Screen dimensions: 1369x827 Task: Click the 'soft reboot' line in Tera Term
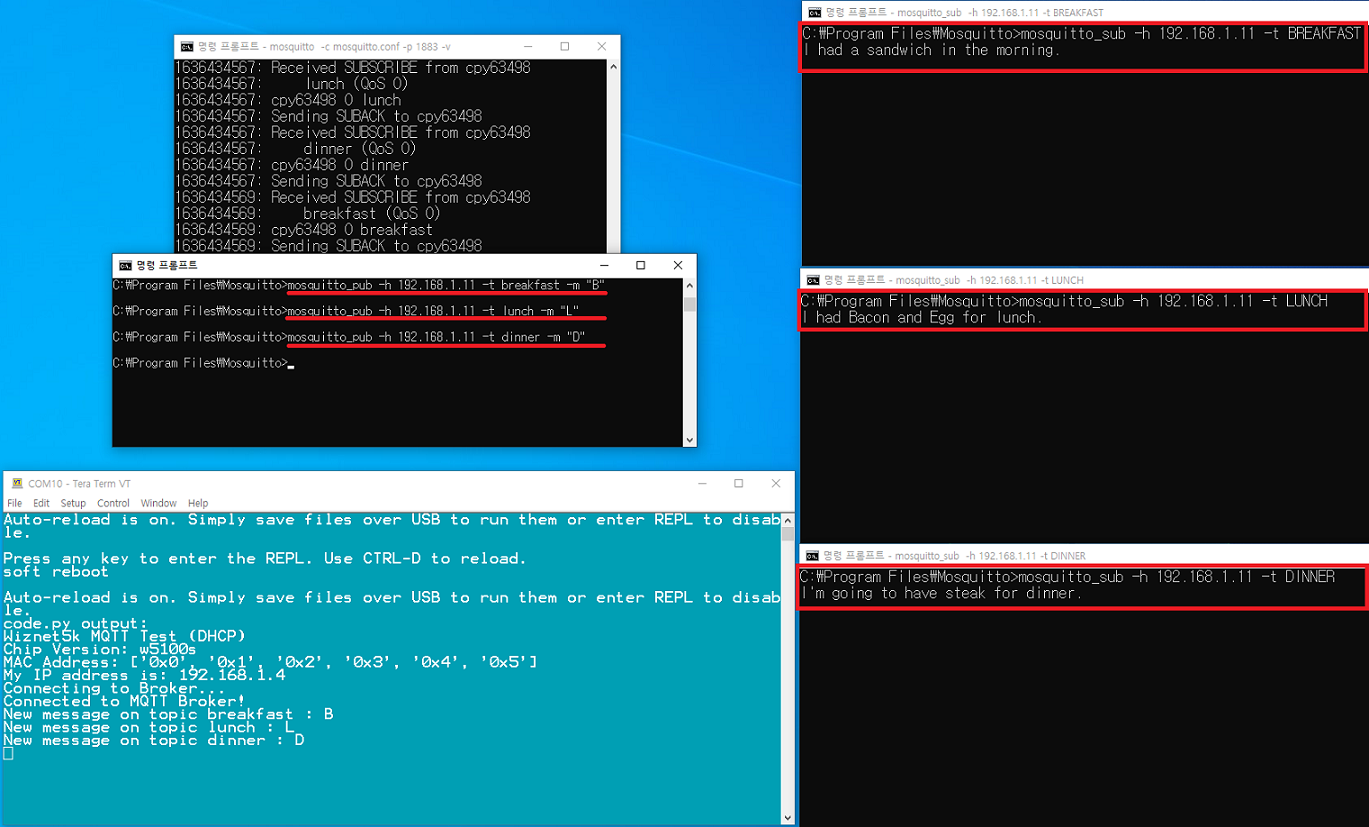point(56,571)
